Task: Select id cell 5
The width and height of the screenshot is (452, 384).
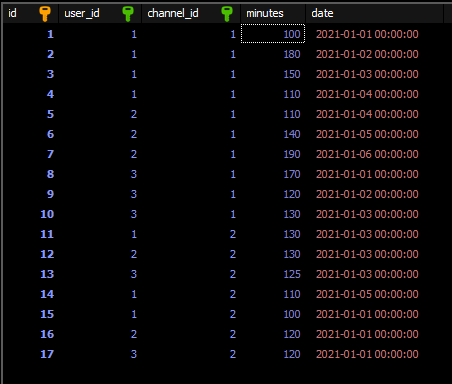Action: [x=31, y=114]
